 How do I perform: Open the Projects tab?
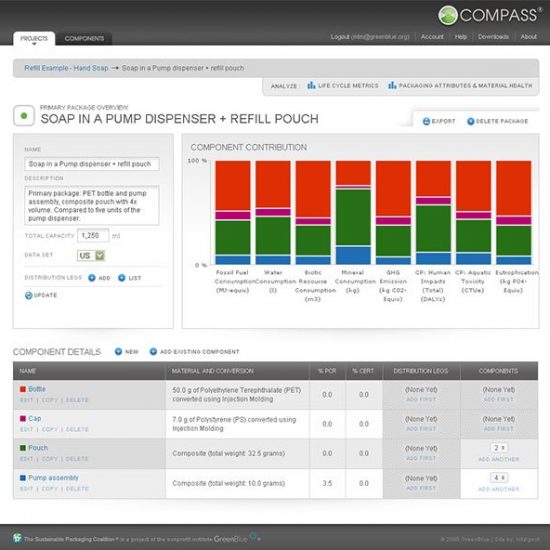34,39
